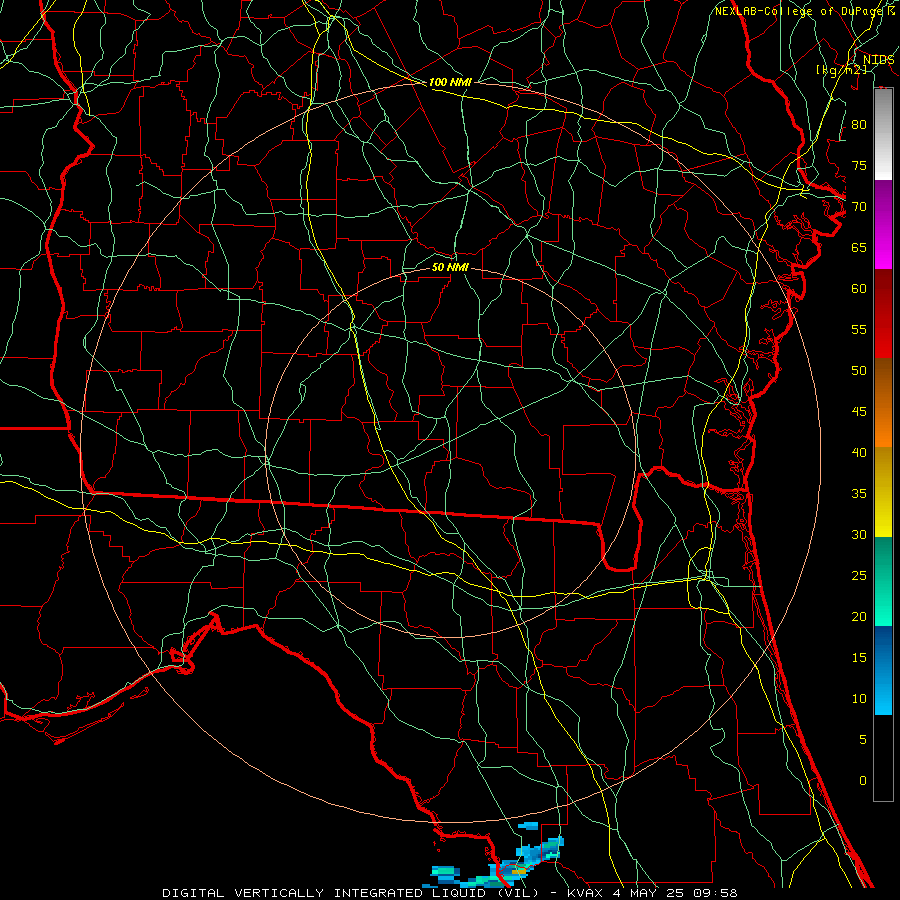
Task: Click the dark red segment of the color bar
Action: tap(883, 314)
